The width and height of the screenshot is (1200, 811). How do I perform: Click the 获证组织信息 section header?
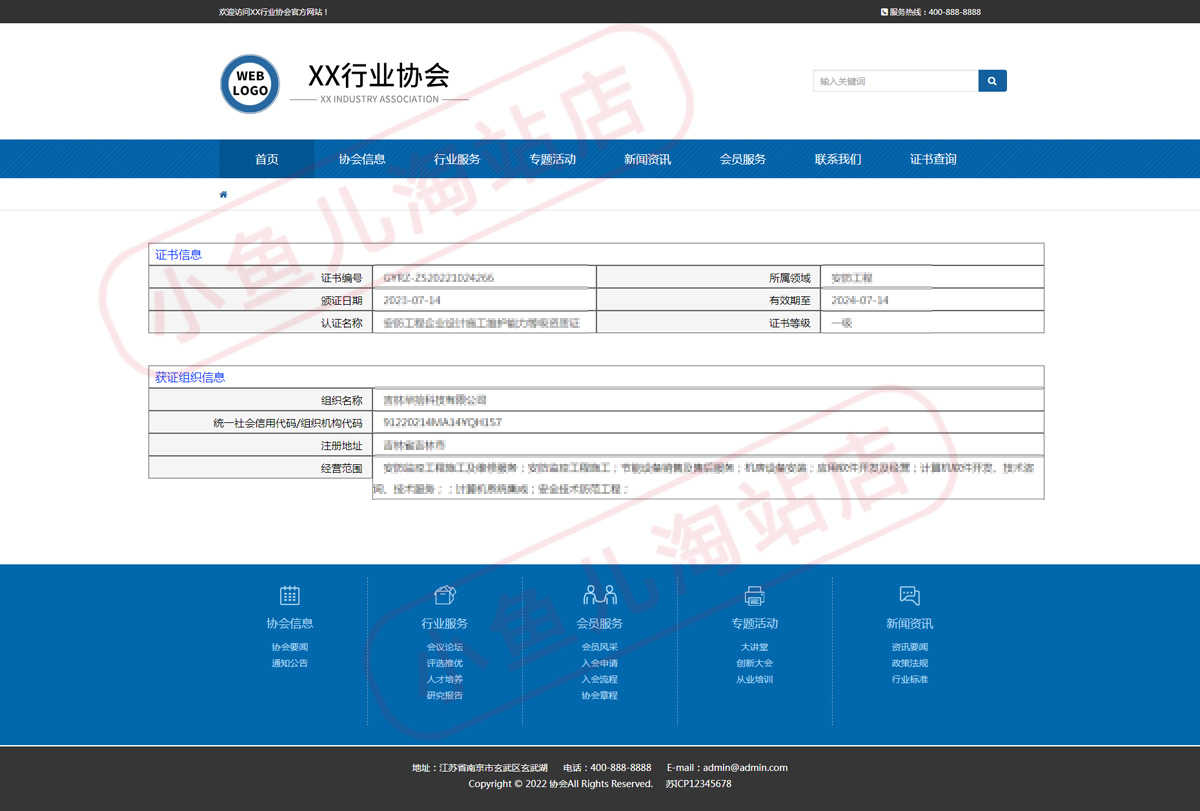tap(596, 377)
